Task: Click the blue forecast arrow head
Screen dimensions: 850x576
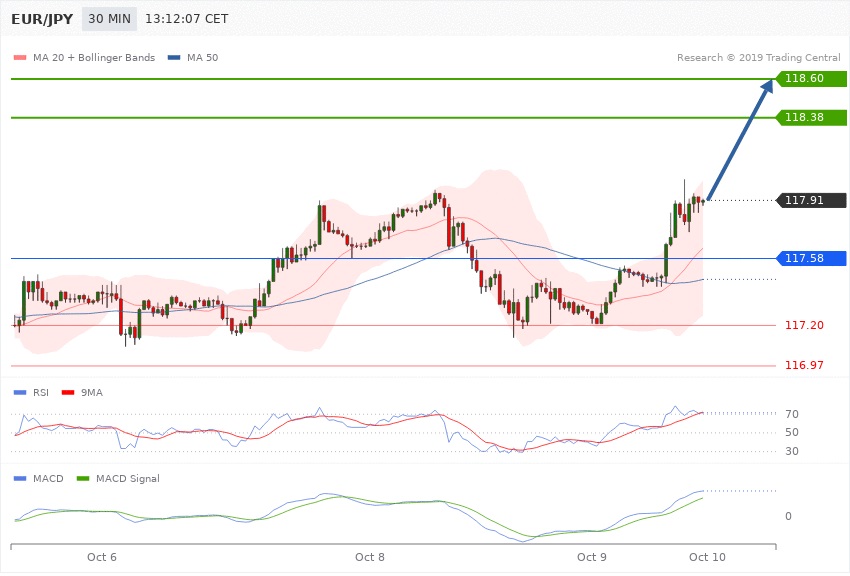Action: point(767,87)
